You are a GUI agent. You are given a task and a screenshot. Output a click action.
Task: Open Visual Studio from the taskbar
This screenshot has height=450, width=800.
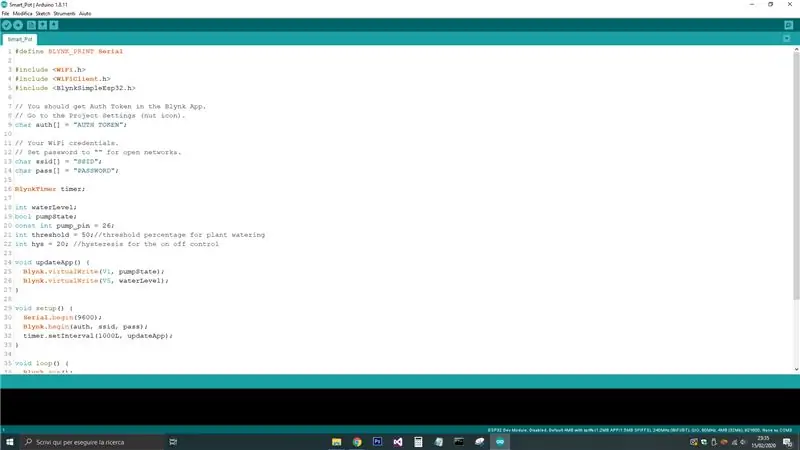coord(398,442)
